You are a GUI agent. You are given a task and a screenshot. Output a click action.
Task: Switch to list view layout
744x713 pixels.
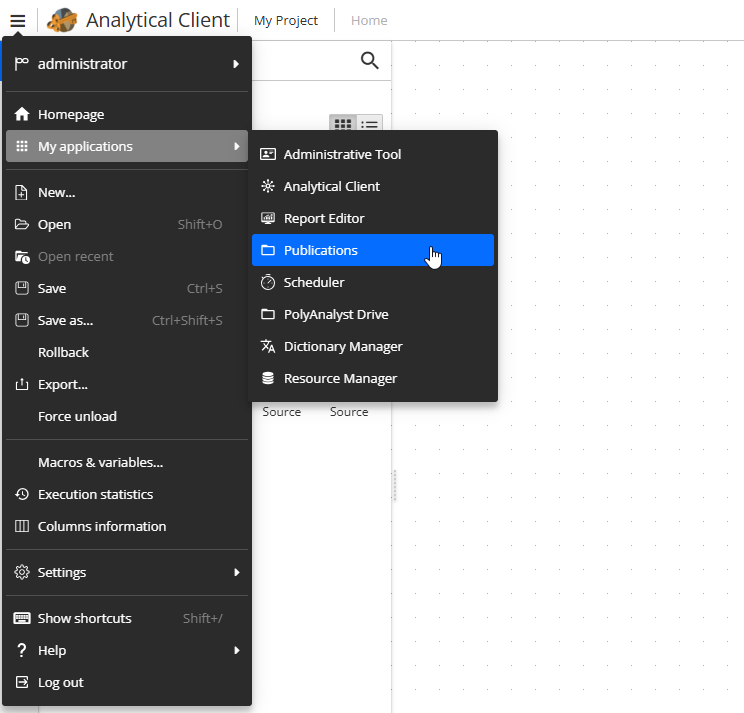[x=370, y=124]
